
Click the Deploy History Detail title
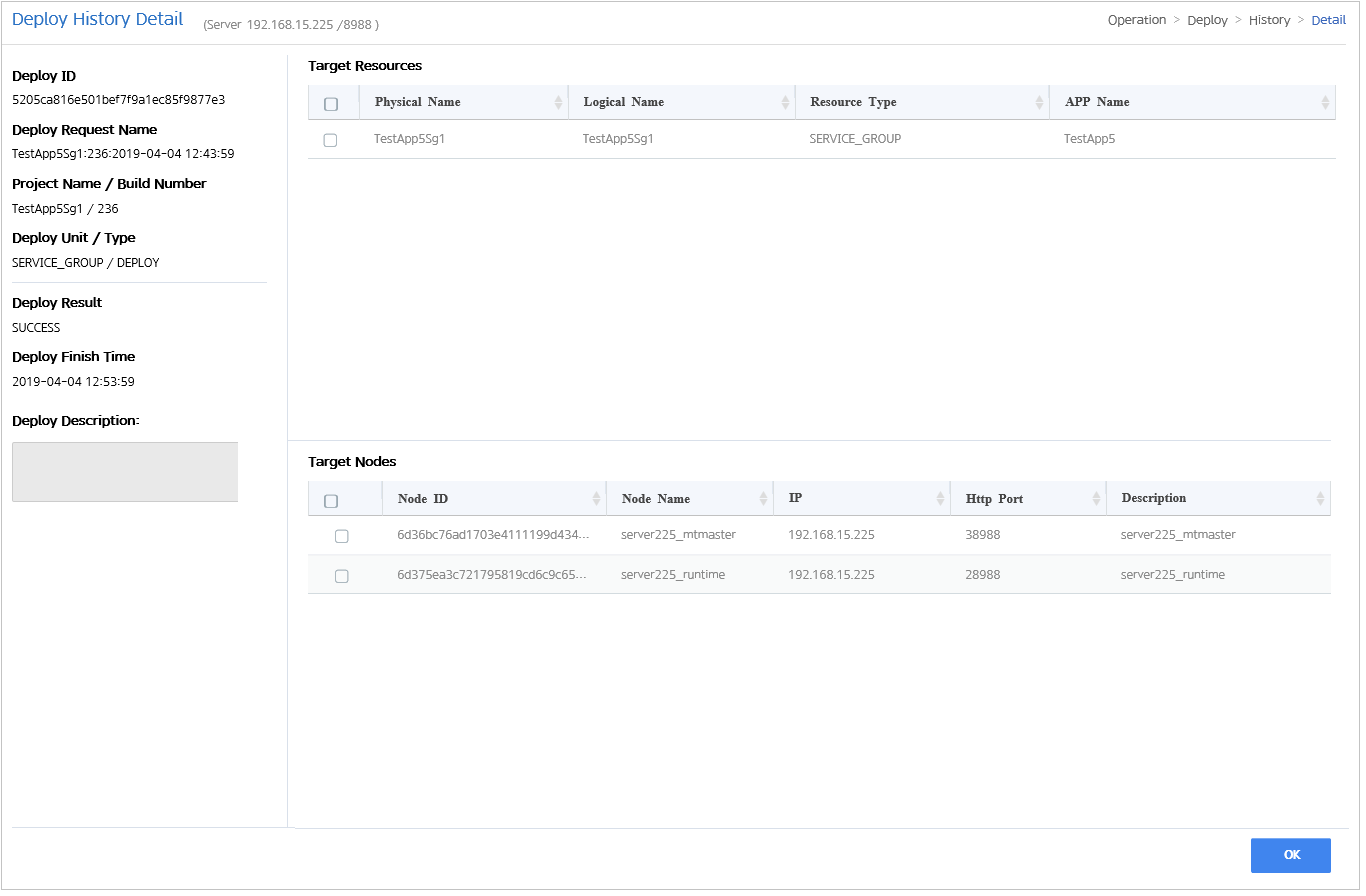(97, 19)
